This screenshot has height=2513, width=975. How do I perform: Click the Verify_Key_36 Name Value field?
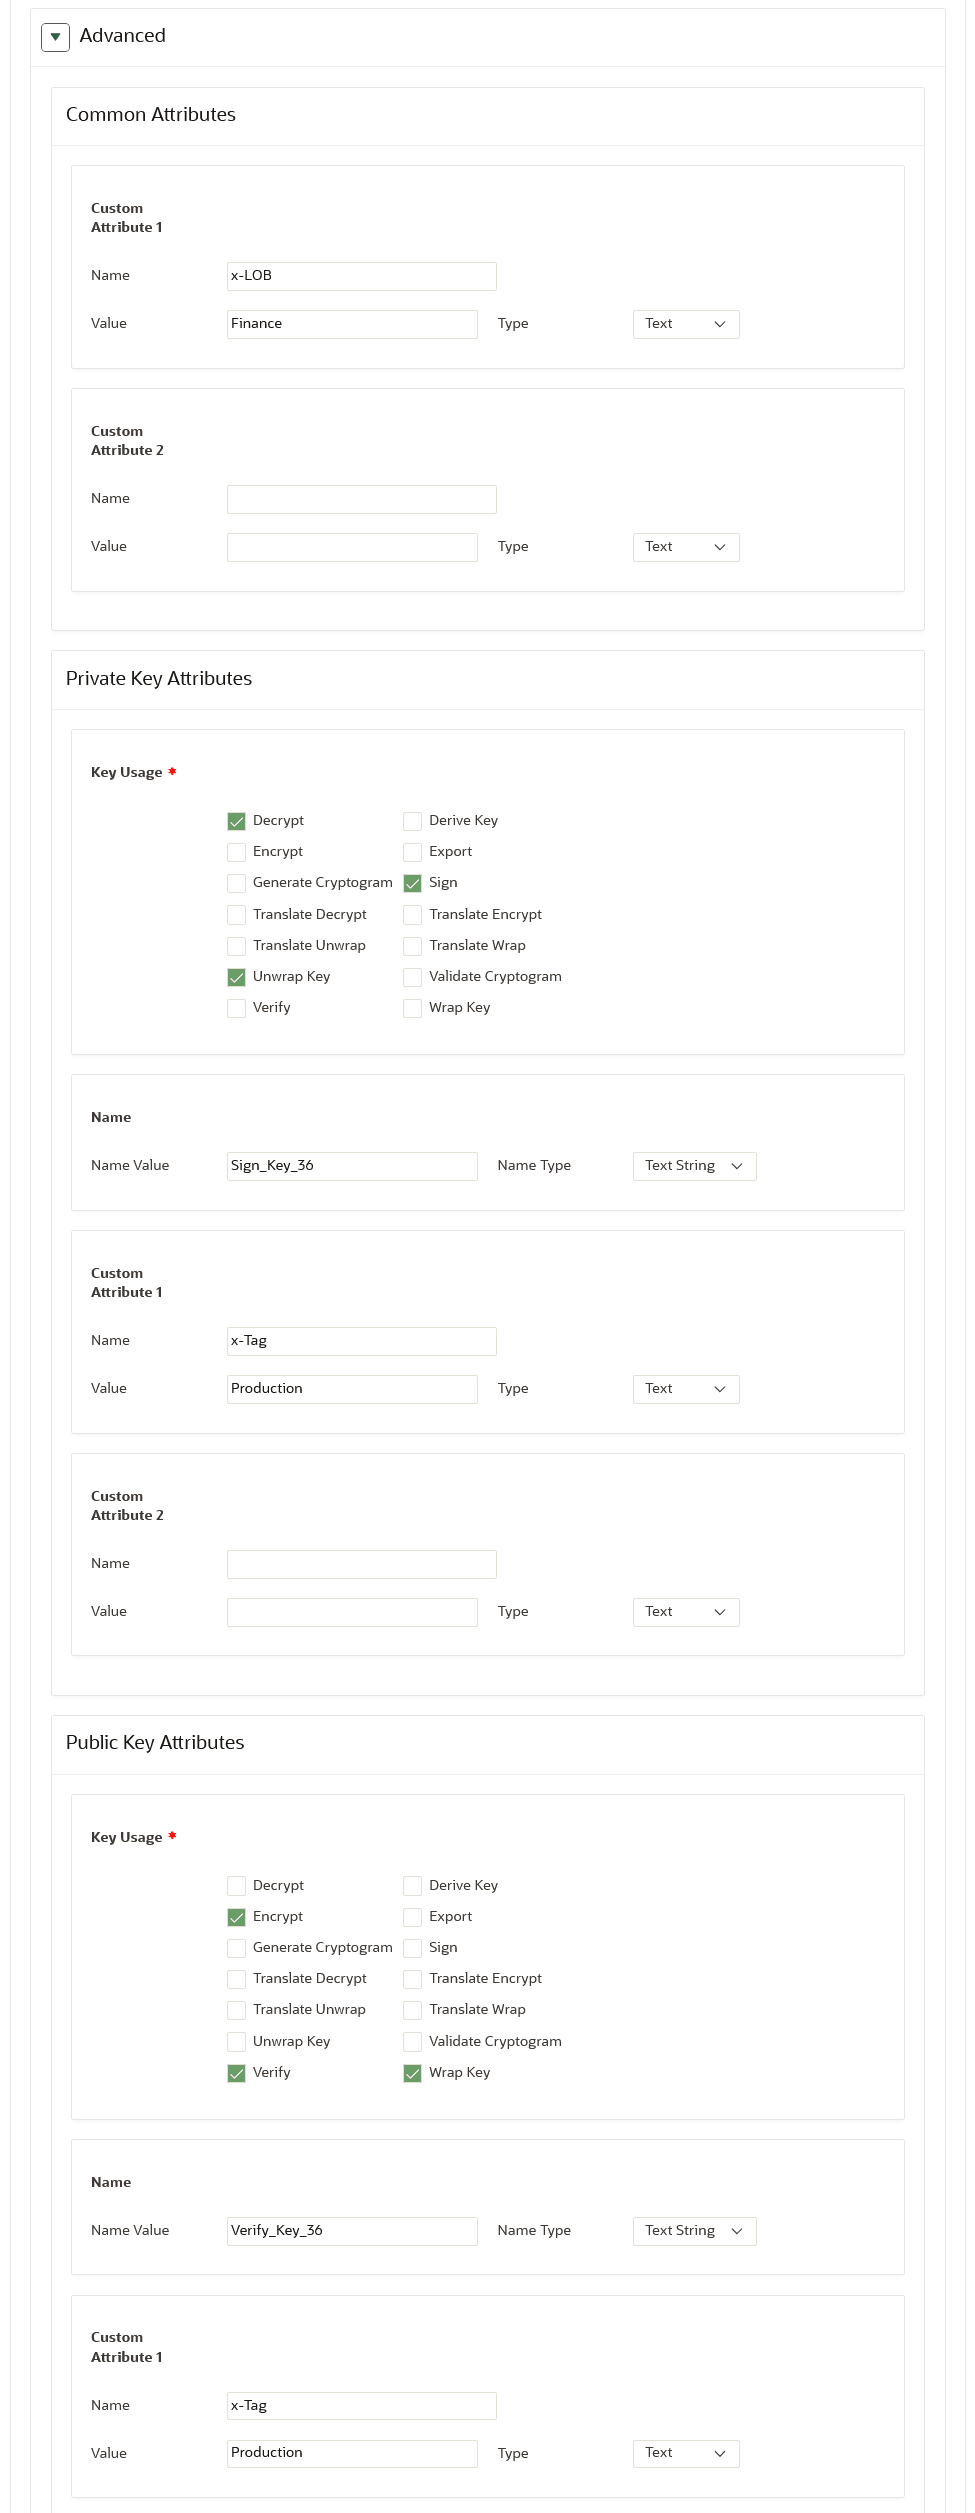[352, 2231]
